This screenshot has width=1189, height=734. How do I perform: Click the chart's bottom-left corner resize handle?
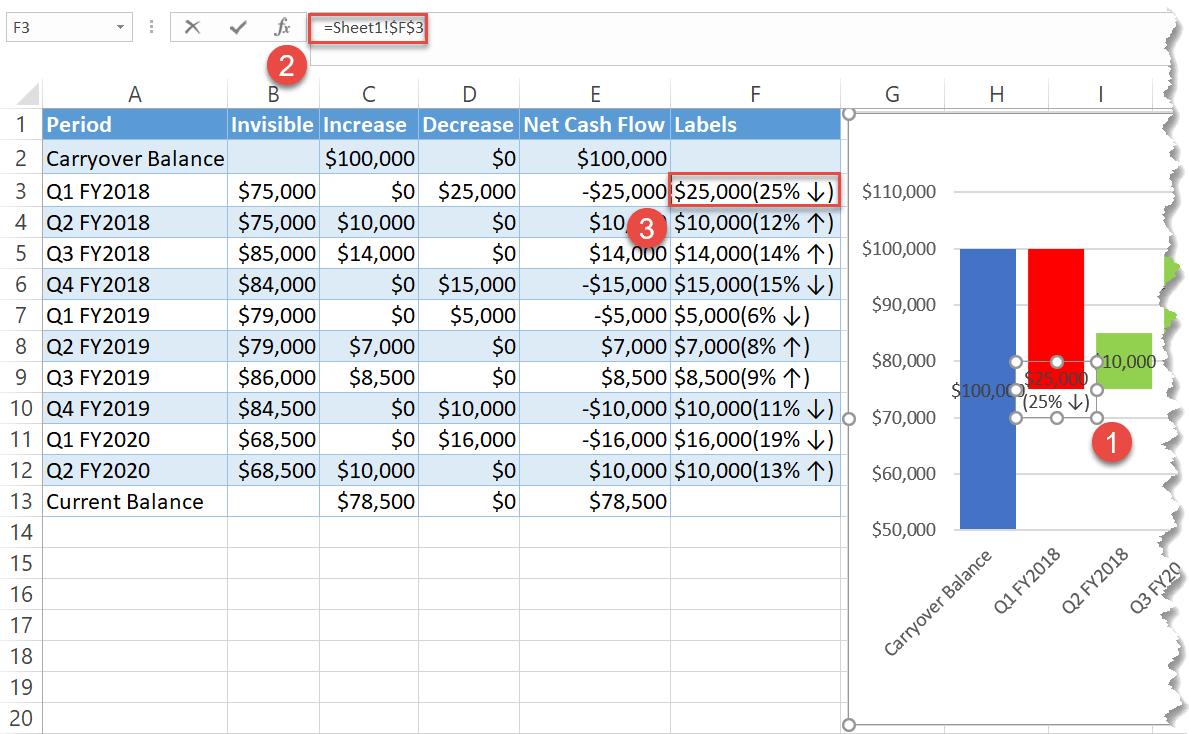[849, 725]
